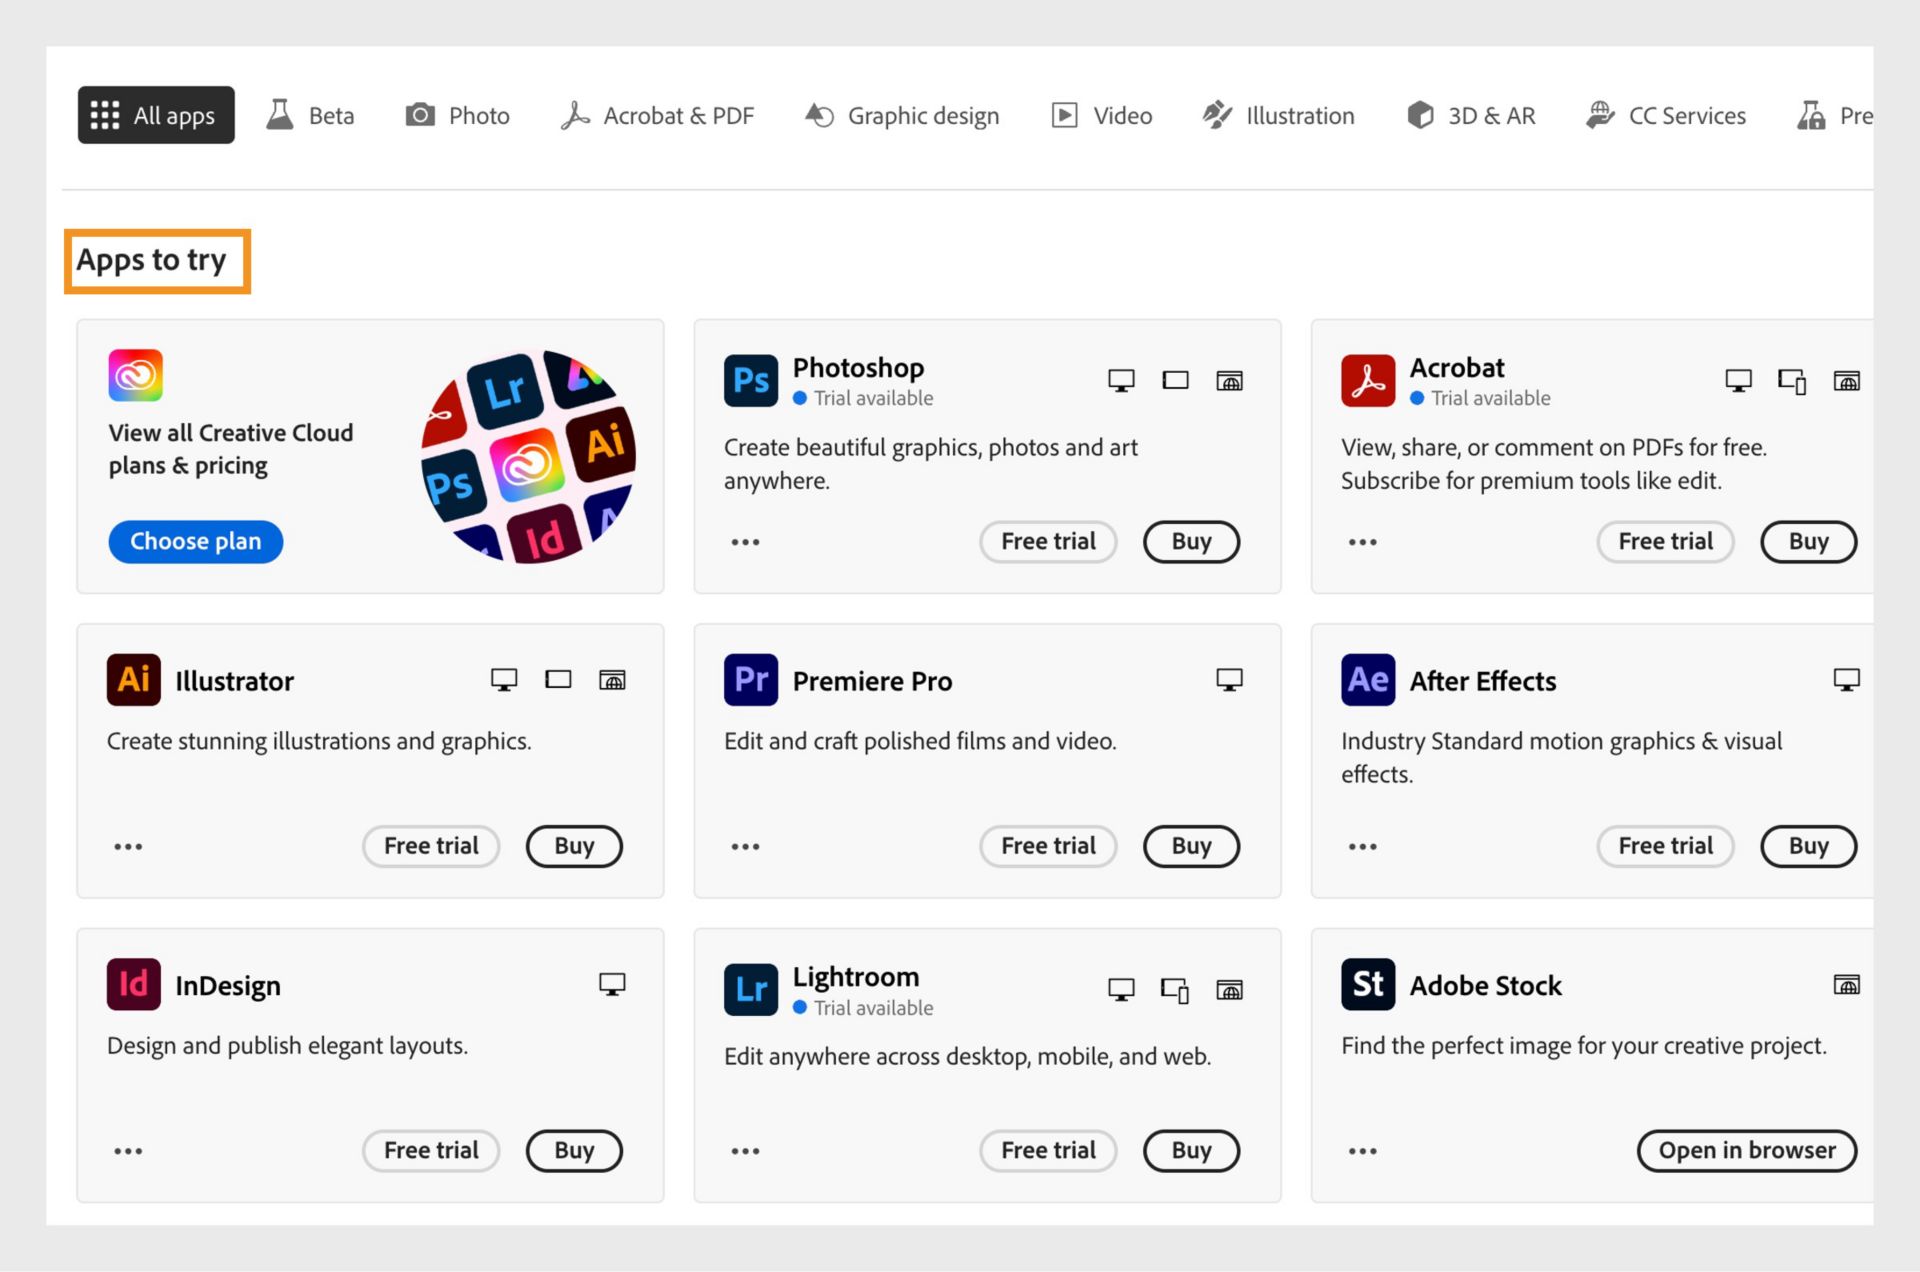This screenshot has width=1920, height=1272.
Task: Click the InDesign app icon
Action: tap(131, 984)
